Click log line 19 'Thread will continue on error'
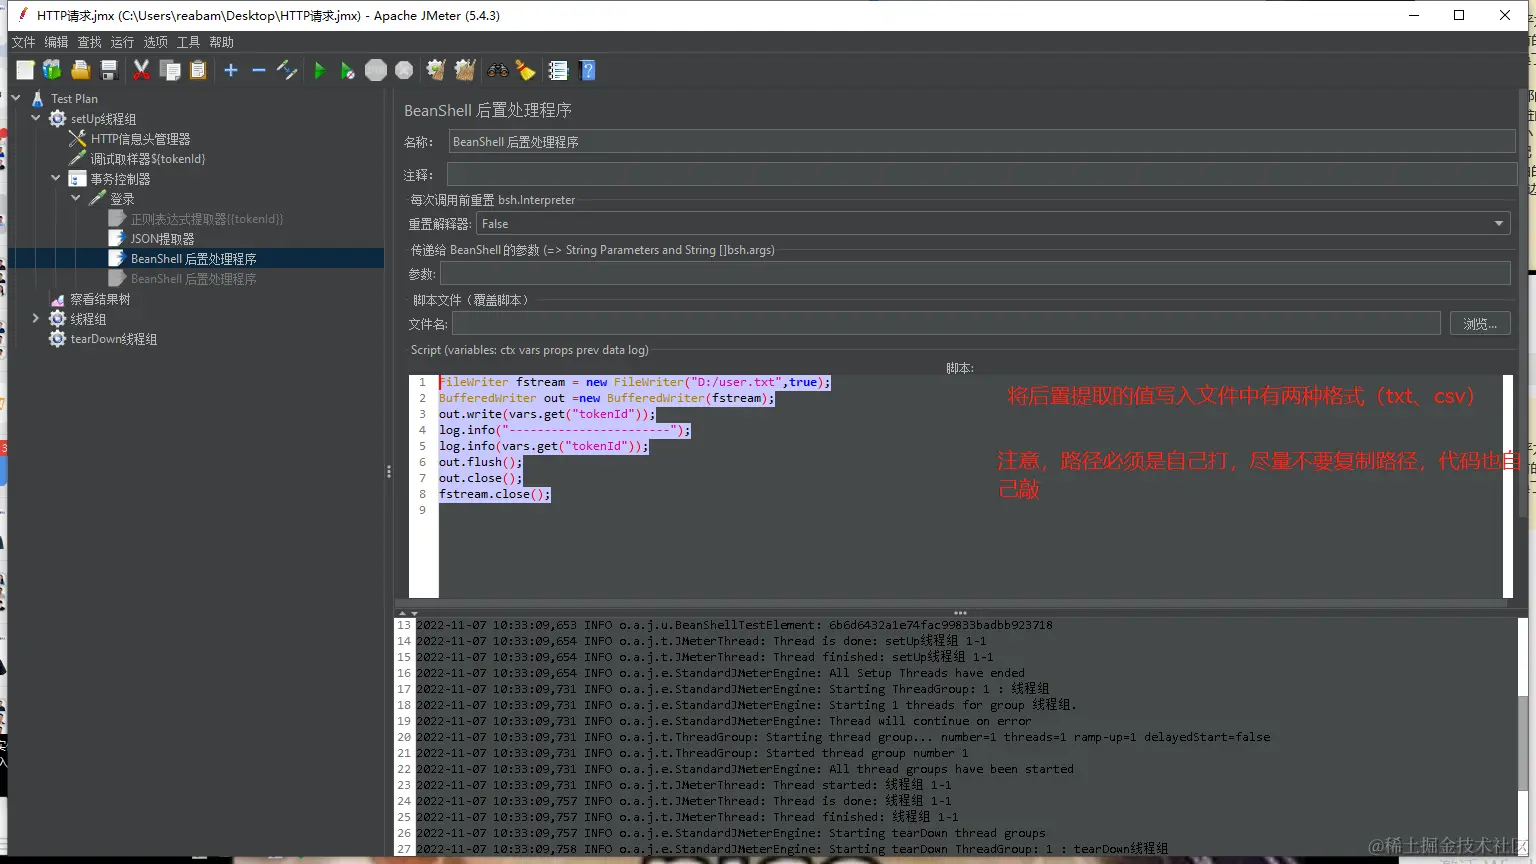This screenshot has width=1536, height=864. click(724, 721)
